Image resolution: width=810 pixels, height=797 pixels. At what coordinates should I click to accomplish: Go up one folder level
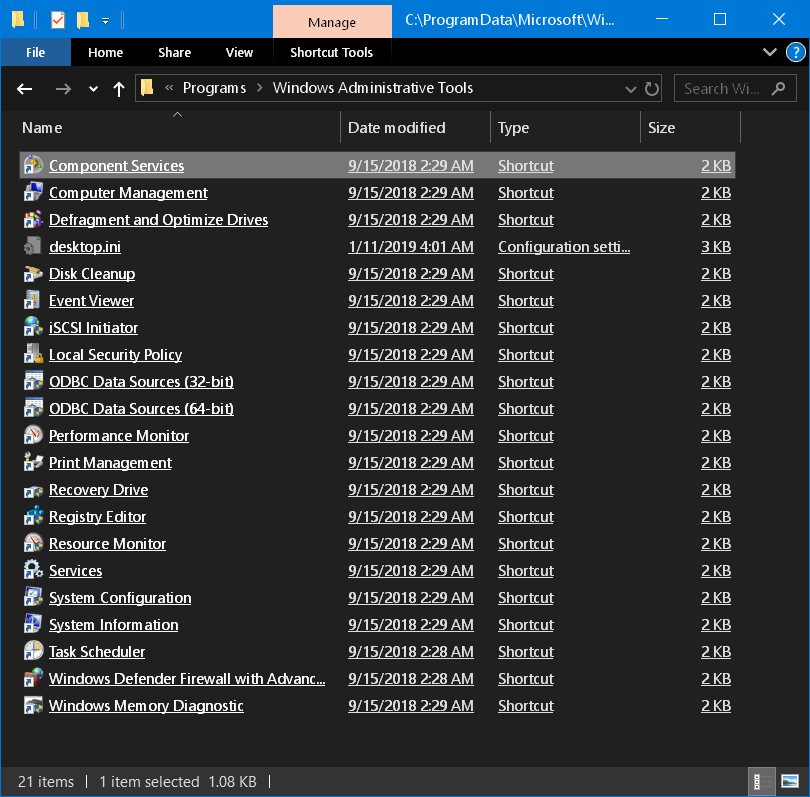119,89
